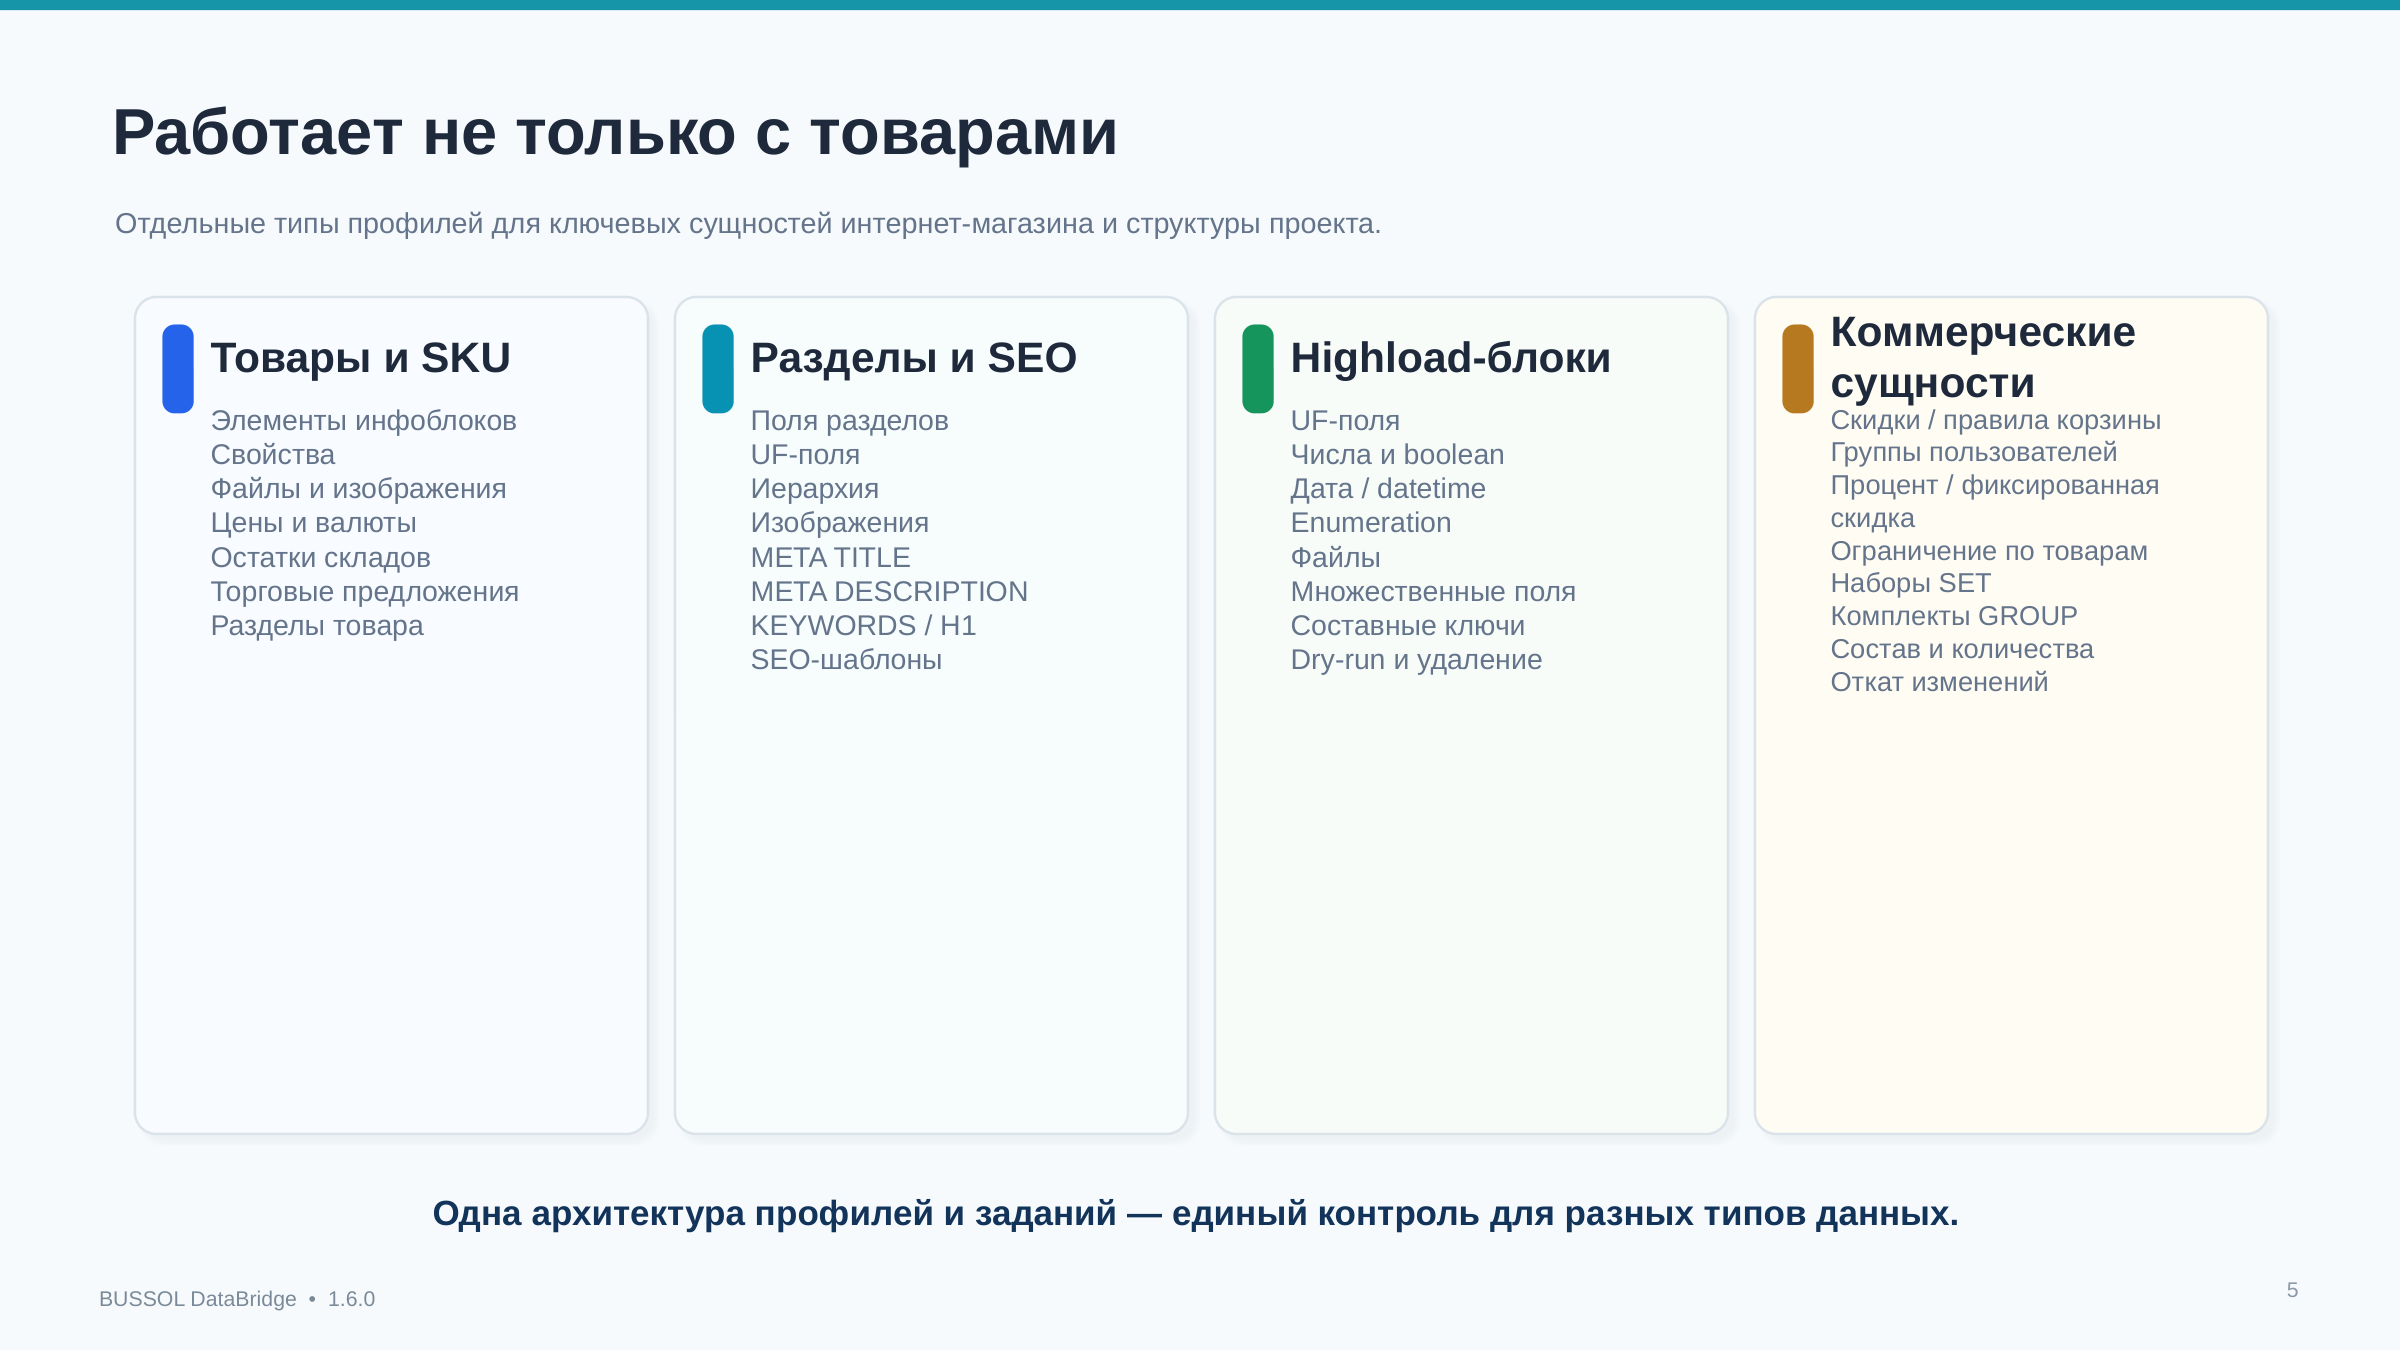Click the Файлы и изображения line
The height and width of the screenshot is (1350, 2401).
coord(358,489)
